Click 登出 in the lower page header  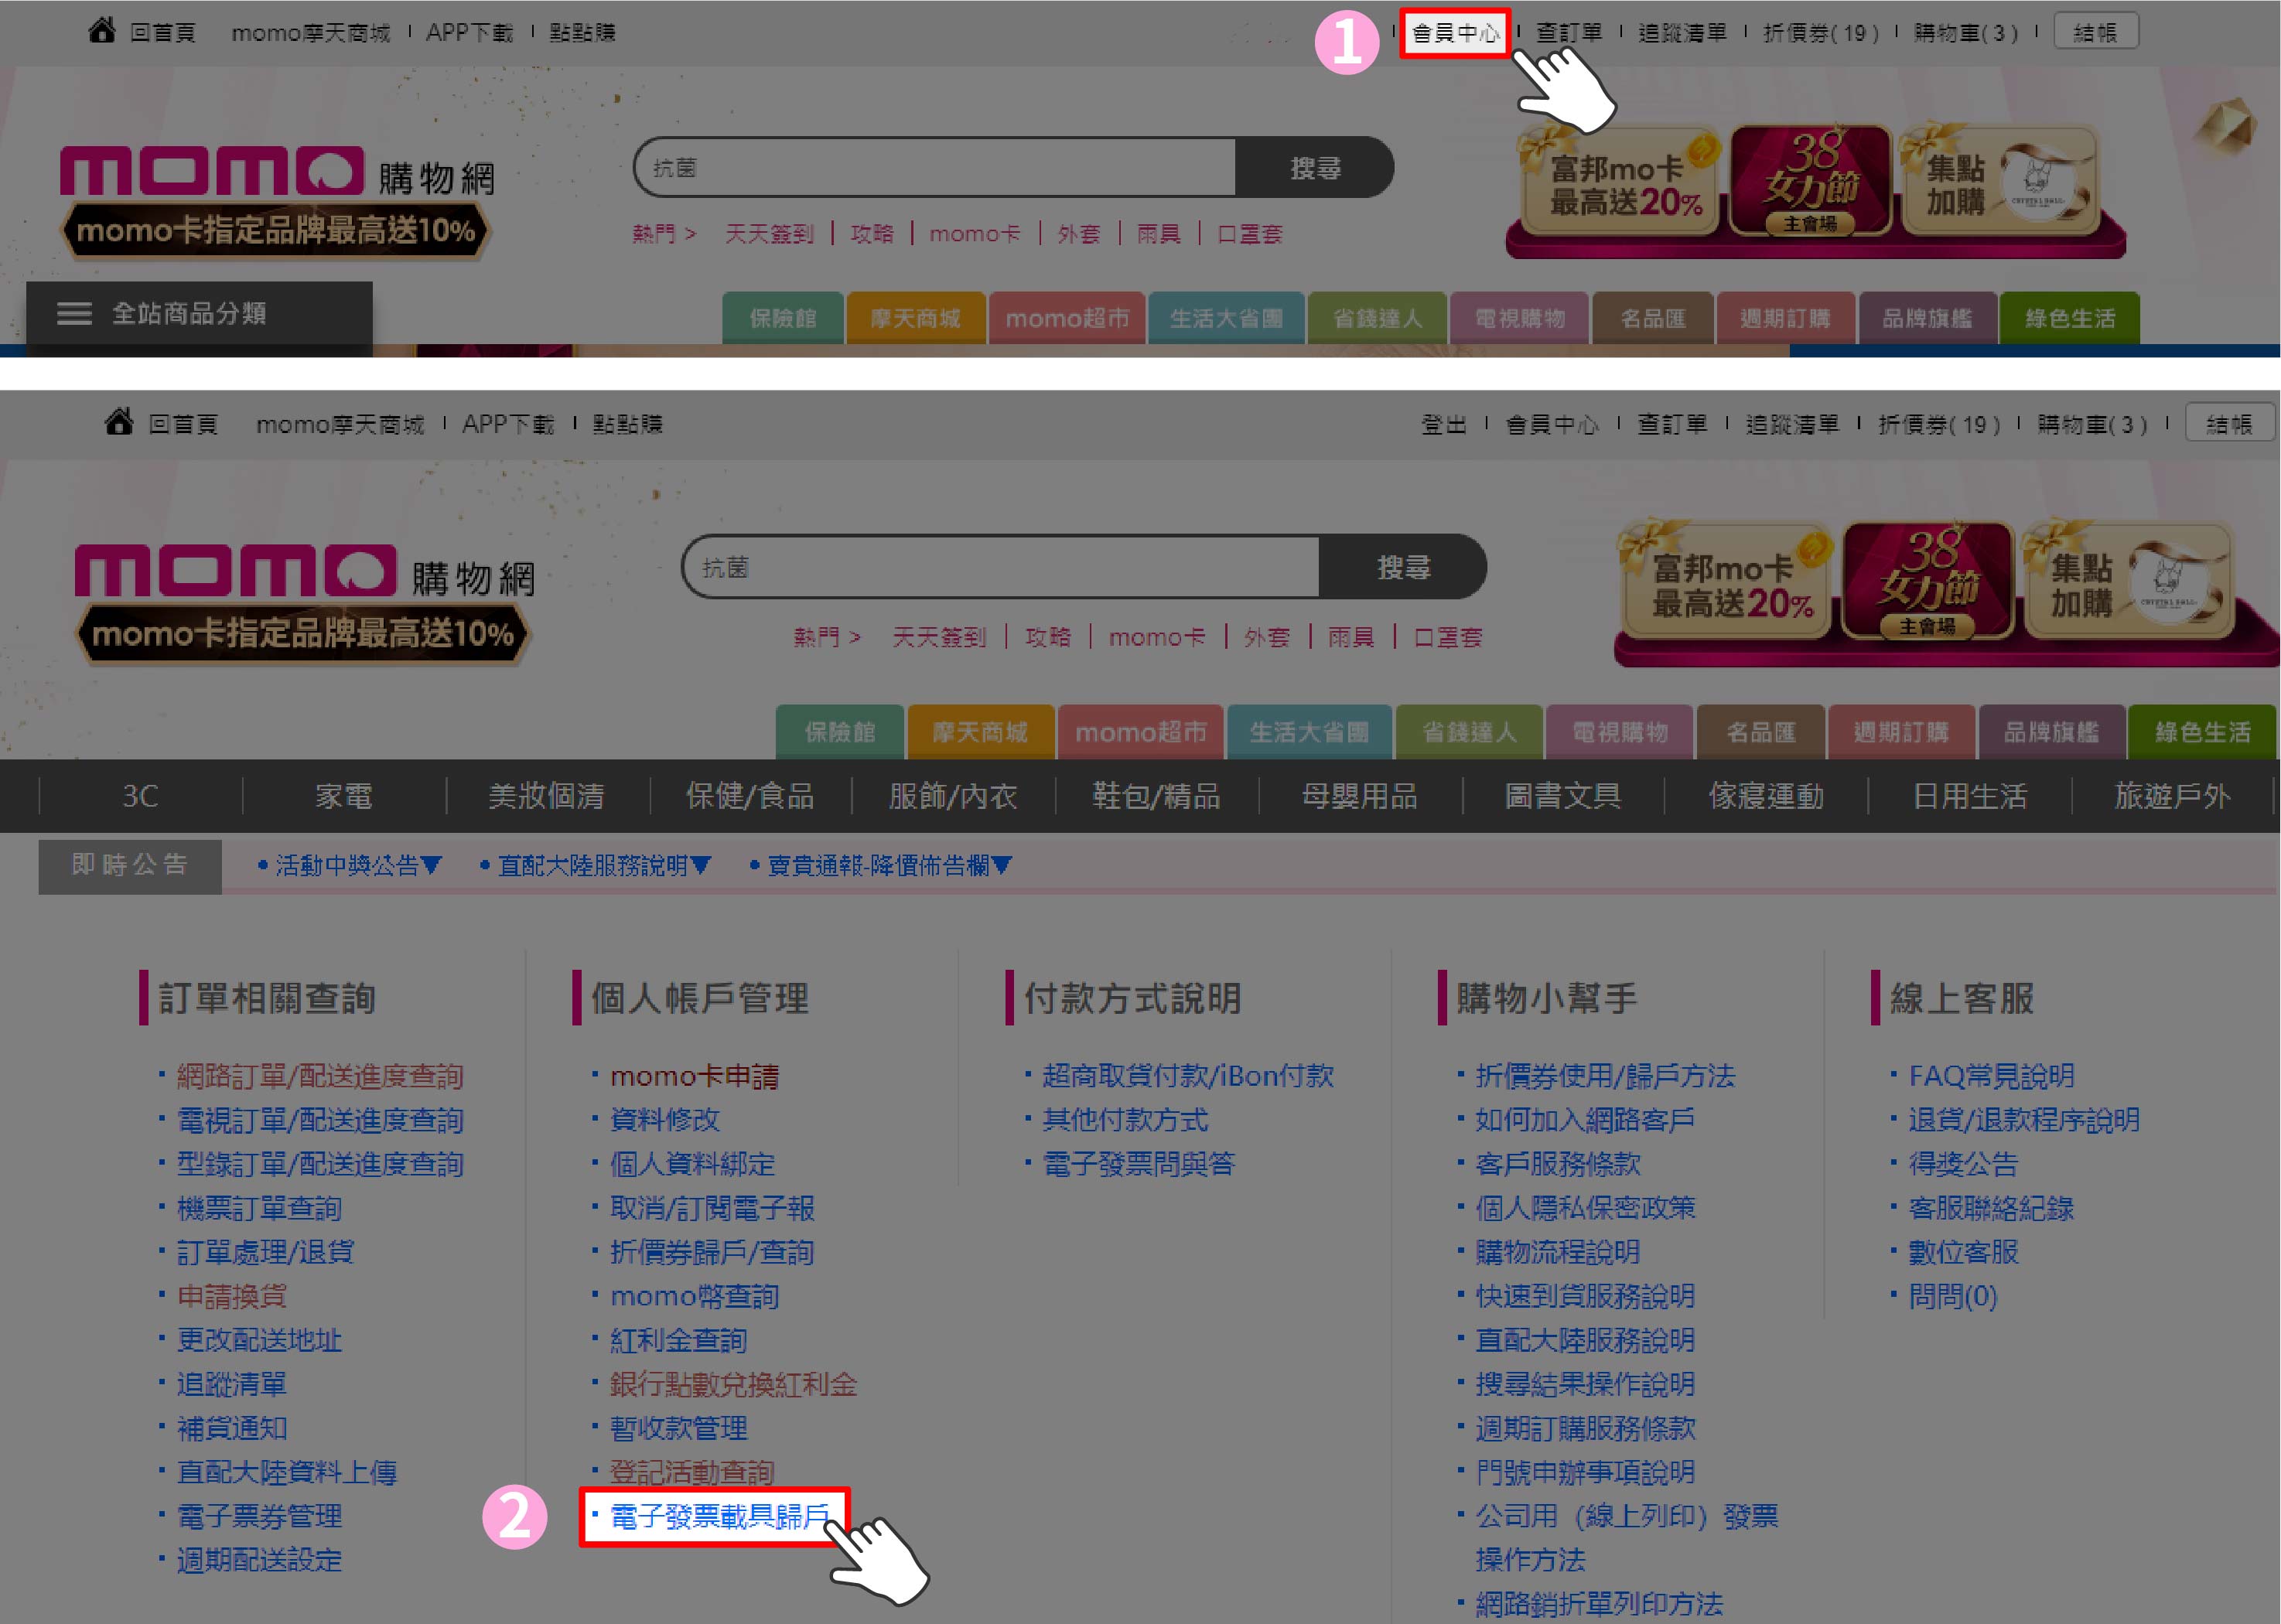[1443, 425]
